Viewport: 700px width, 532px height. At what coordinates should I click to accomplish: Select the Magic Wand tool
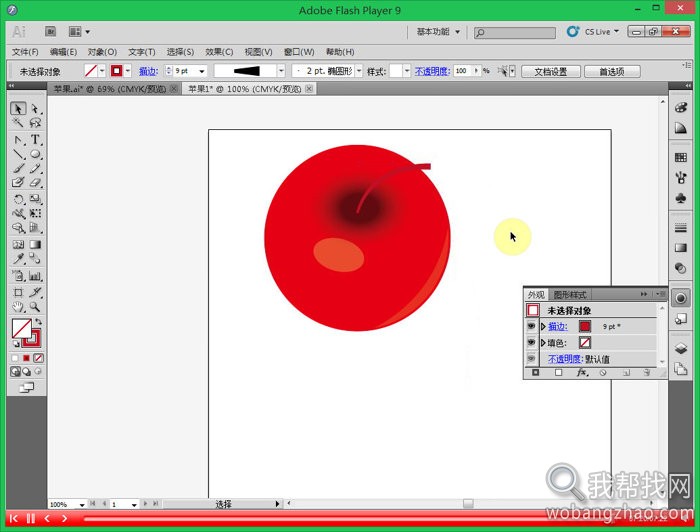point(18,122)
